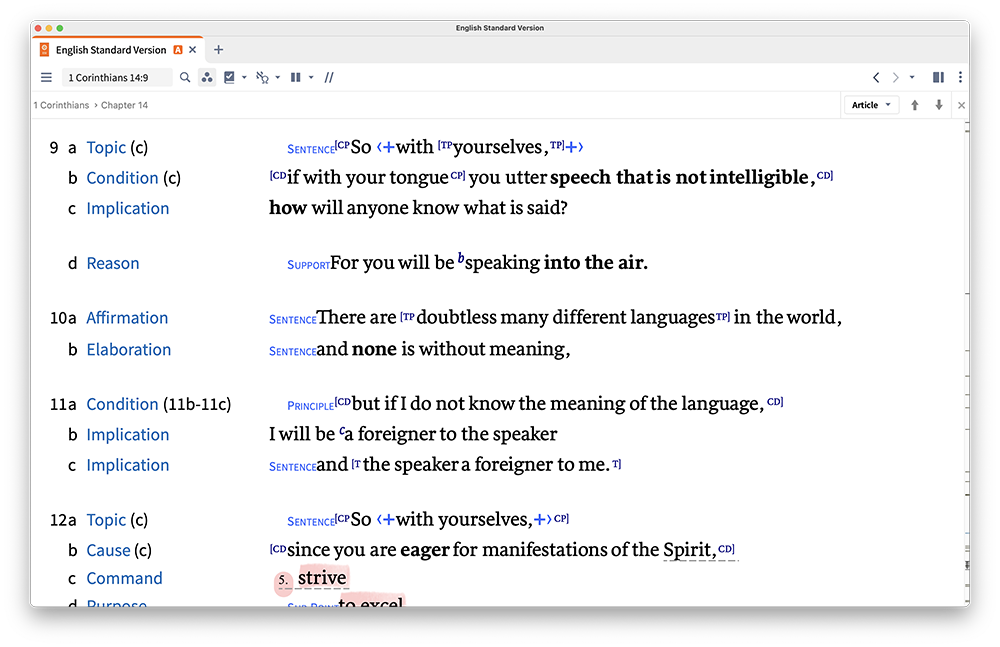
Task: Open the navigation history dropdown arrow
Action: [912, 78]
